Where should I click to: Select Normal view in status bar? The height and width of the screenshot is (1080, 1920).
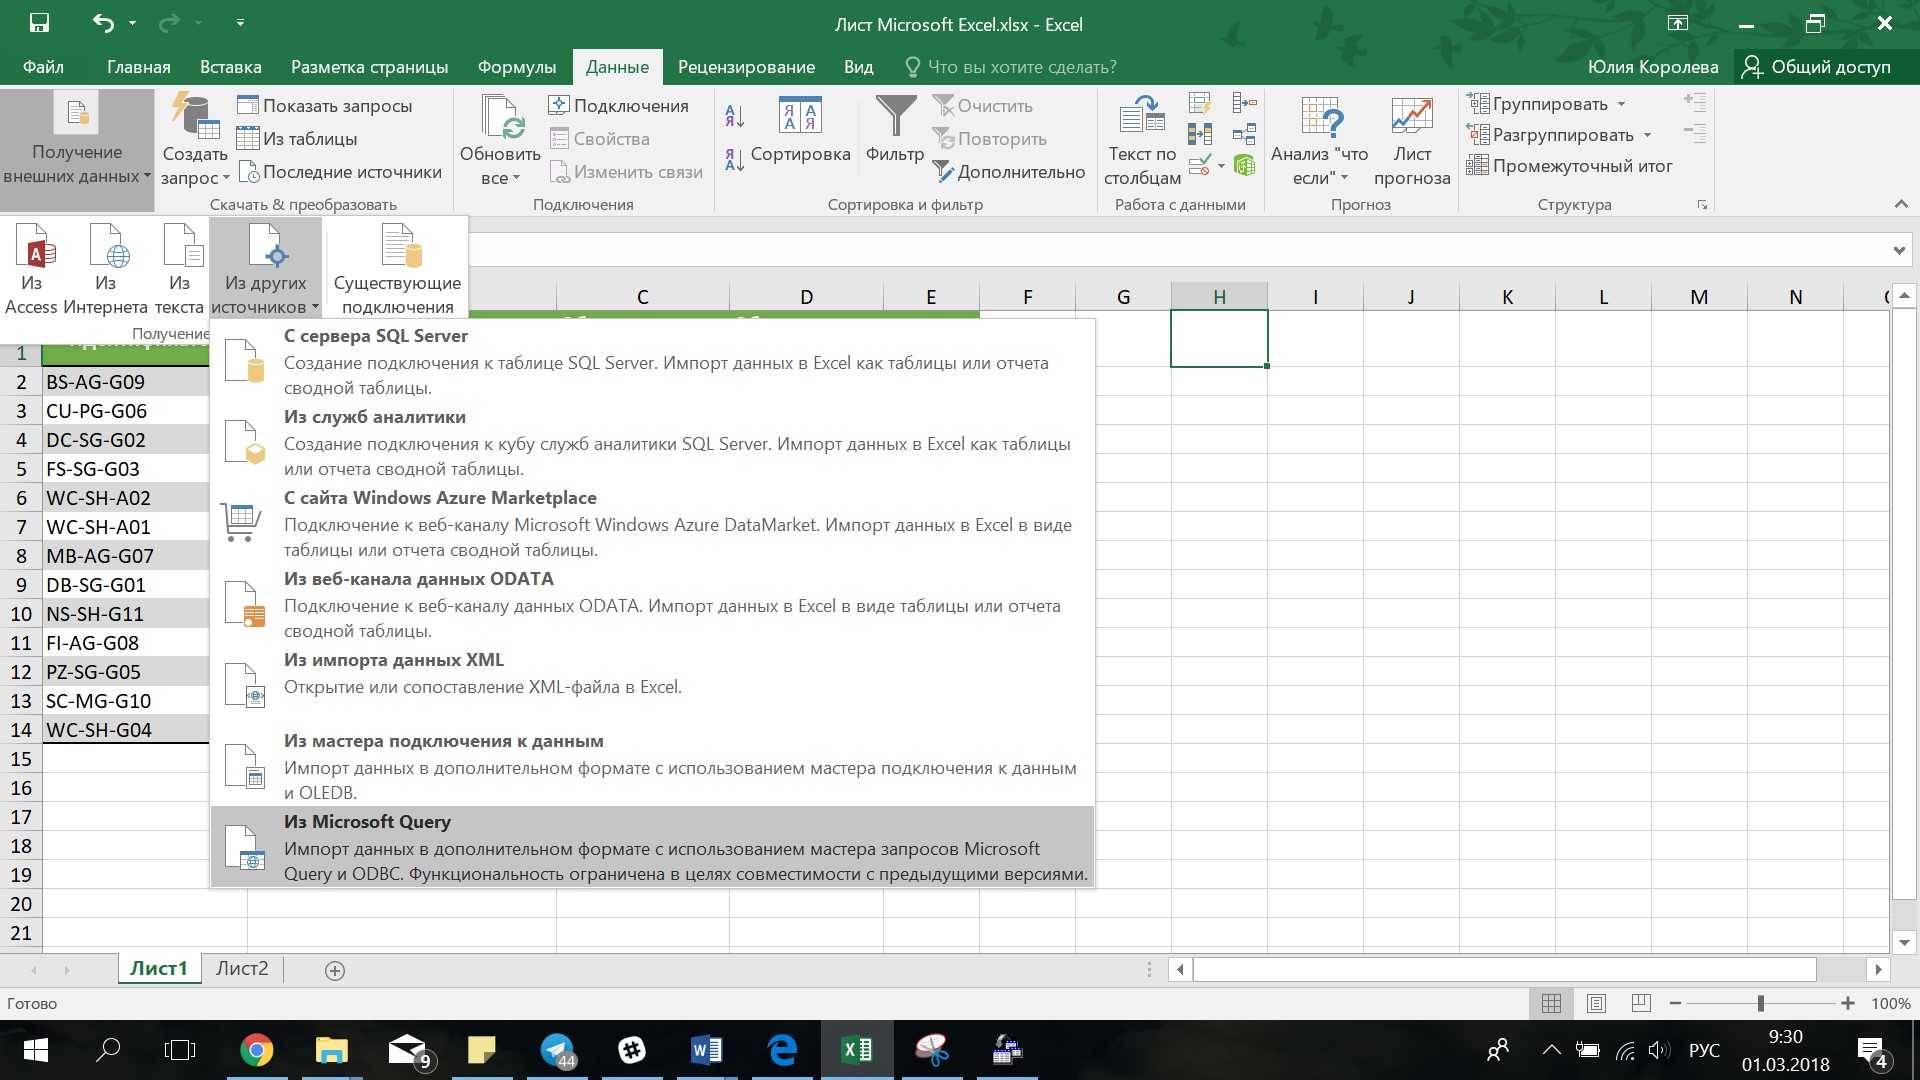(x=1551, y=1003)
